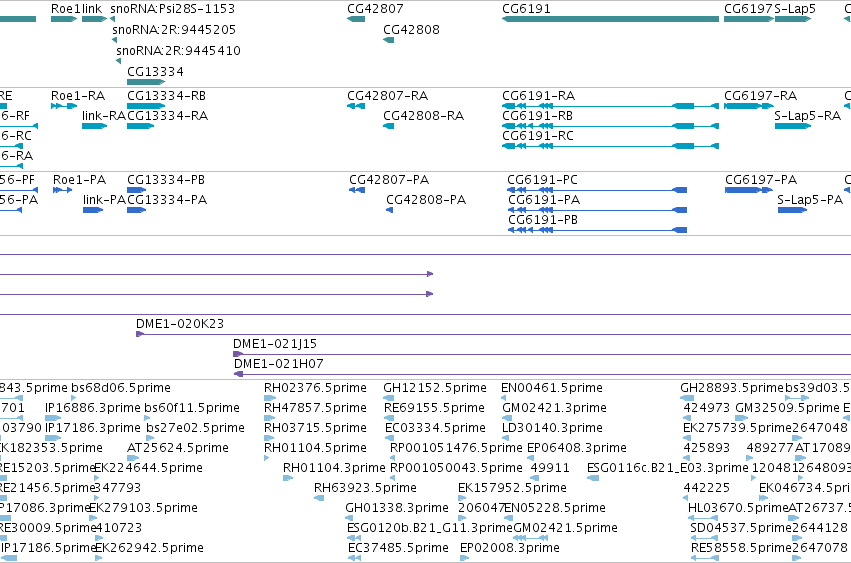
Task: Select EST EN05228.5prime
Action: pos(508,518)
